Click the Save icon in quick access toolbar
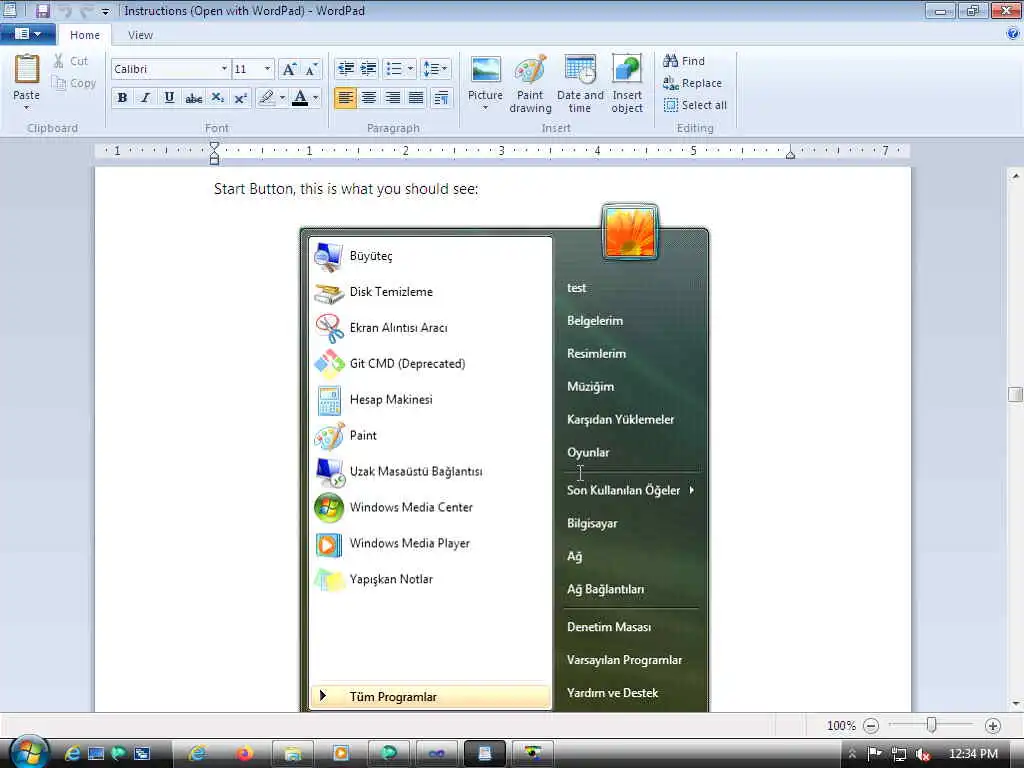 tap(42, 10)
